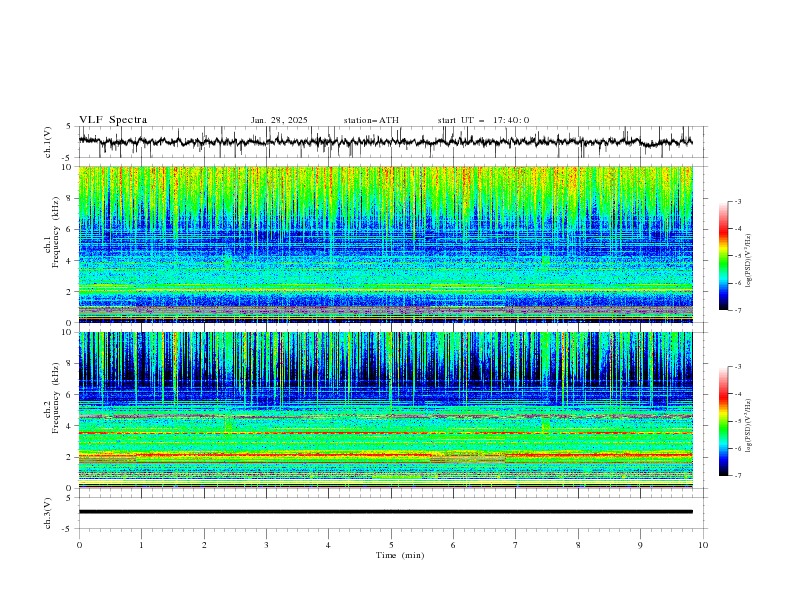Click the time axis tick label '7'
Viewport: 792px width, 612px height.
coord(516,545)
